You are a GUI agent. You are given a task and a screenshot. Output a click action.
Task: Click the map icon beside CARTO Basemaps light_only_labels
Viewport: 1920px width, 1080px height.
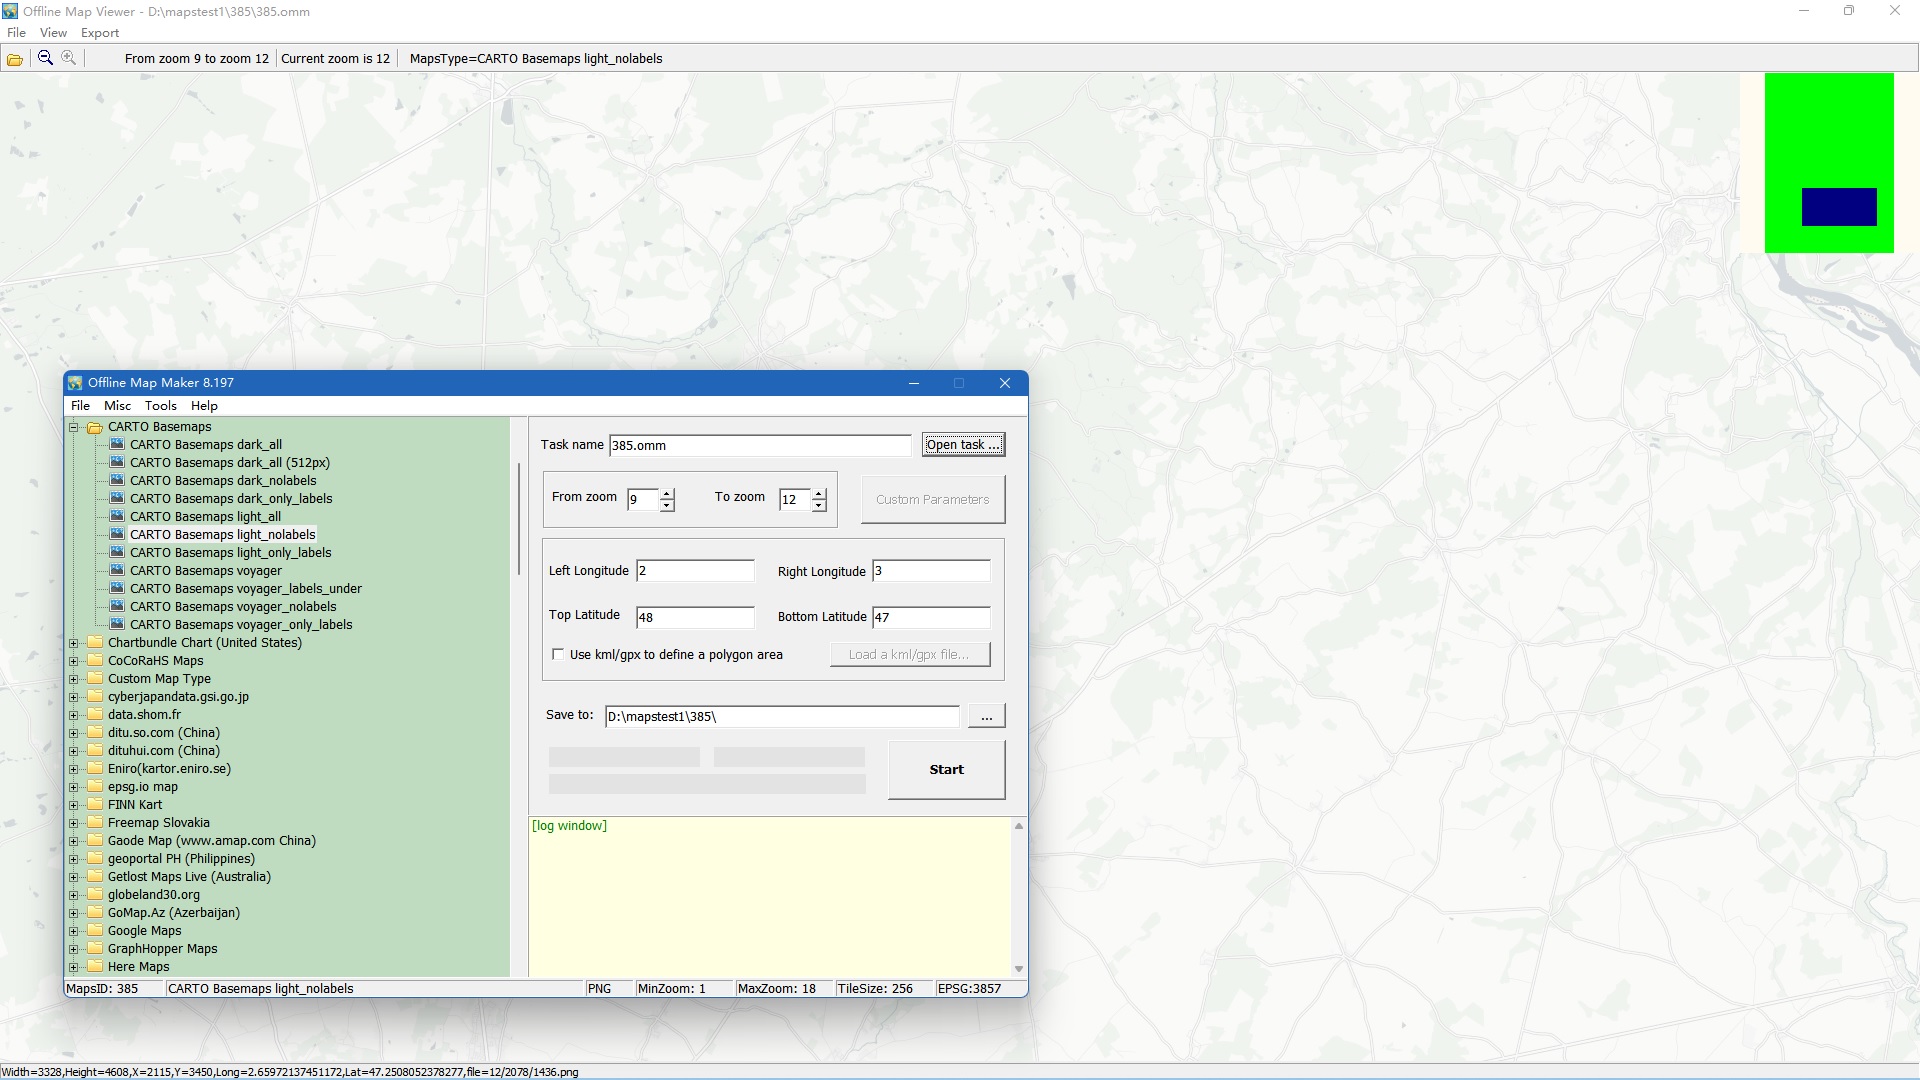click(117, 552)
